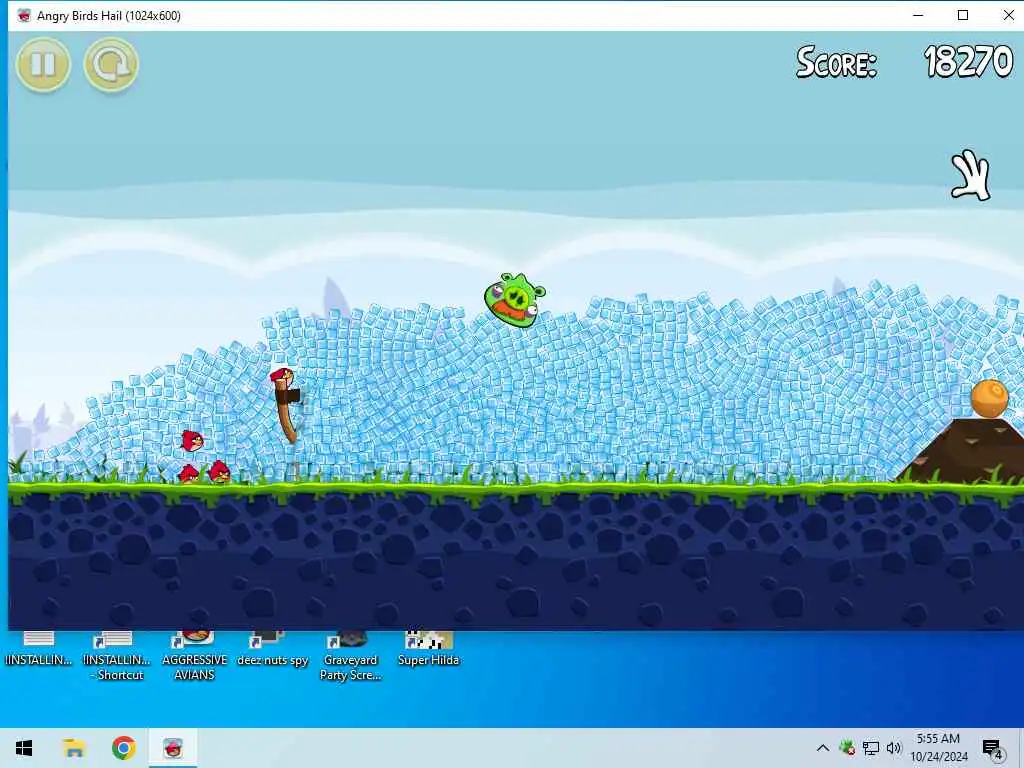The width and height of the screenshot is (1024, 768).
Task: Click the upper waiting red bird
Action: [191, 441]
